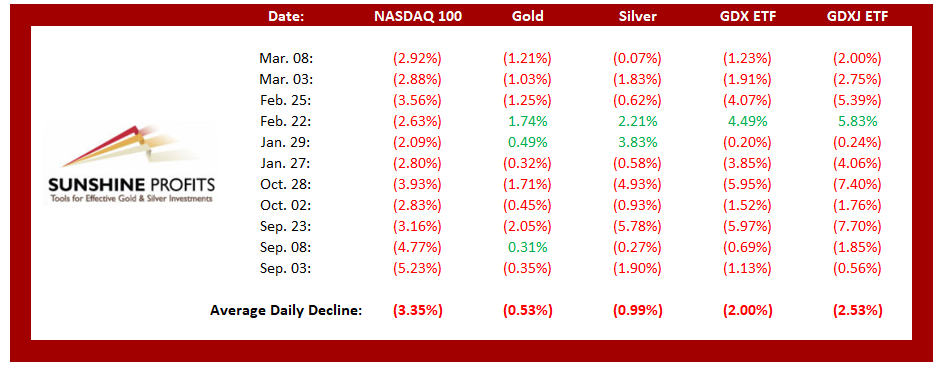Click the Sep. 08 Gold value 0.31%
The height and width of the screenshot is (368, 941).
pyautogui.click(x=527, y=247)
